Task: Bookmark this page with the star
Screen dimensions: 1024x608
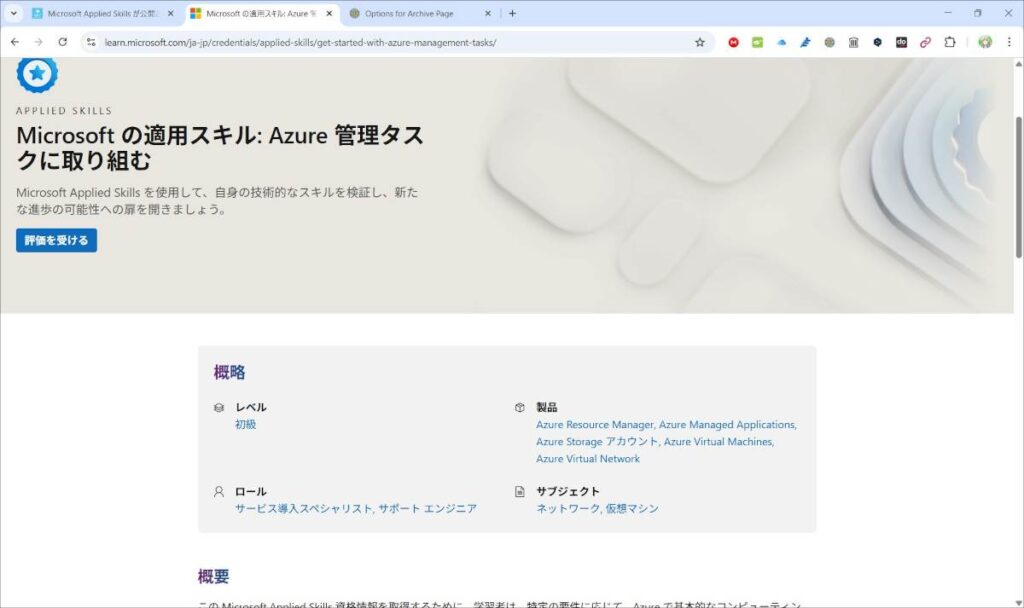Action: [x=699, y=42]
